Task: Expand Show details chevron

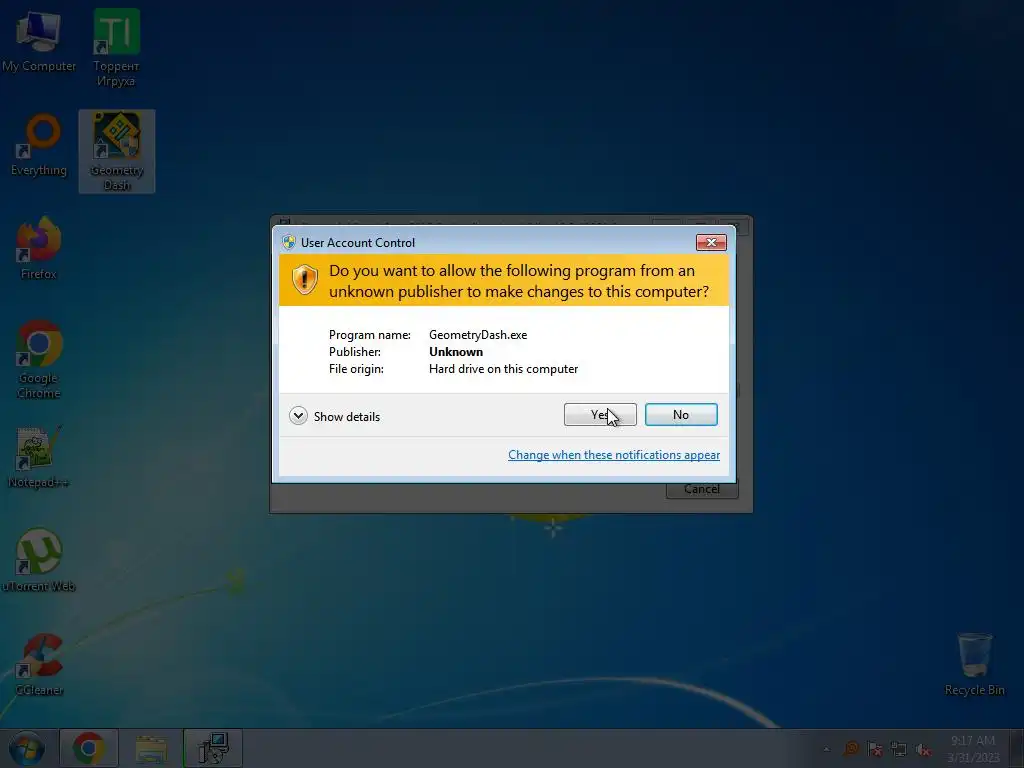Action: pos(298,416)
